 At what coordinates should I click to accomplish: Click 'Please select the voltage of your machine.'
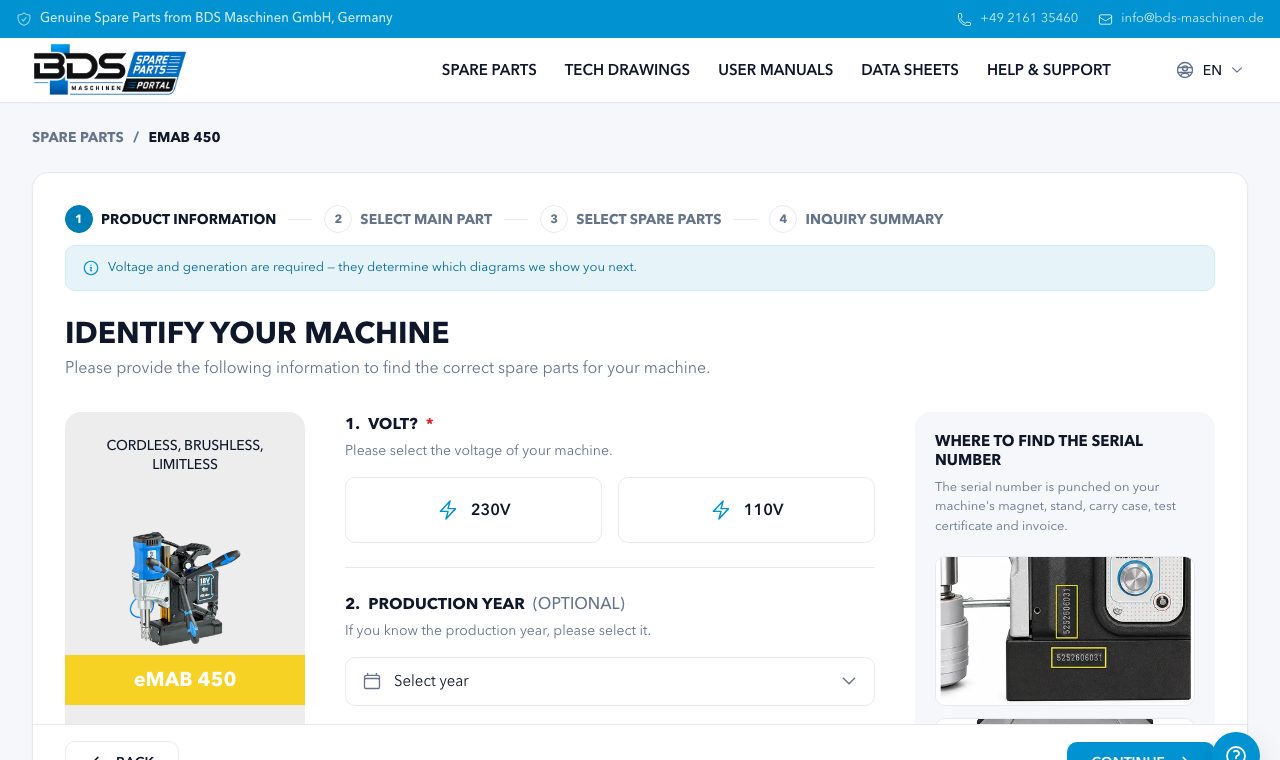[x=479, y=451]
